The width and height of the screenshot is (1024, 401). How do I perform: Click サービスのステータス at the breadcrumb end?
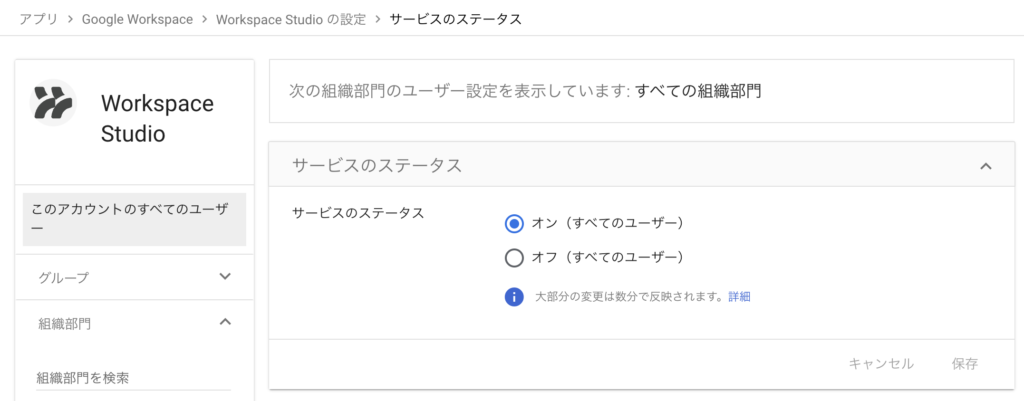point(455,19)
